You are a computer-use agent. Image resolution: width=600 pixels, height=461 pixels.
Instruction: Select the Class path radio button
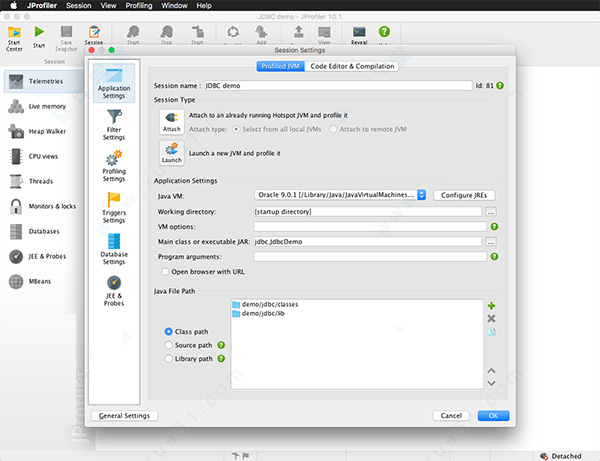(x=168, y=332)
